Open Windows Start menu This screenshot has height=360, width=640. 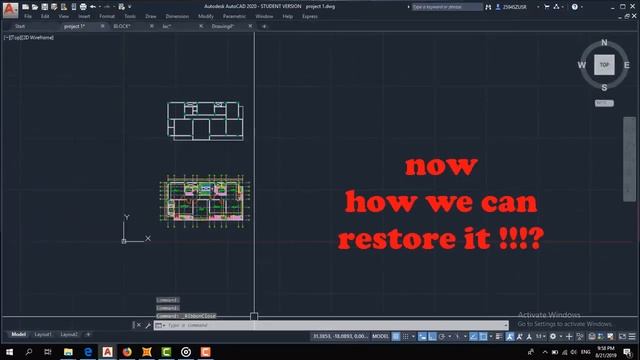[9, 351]
